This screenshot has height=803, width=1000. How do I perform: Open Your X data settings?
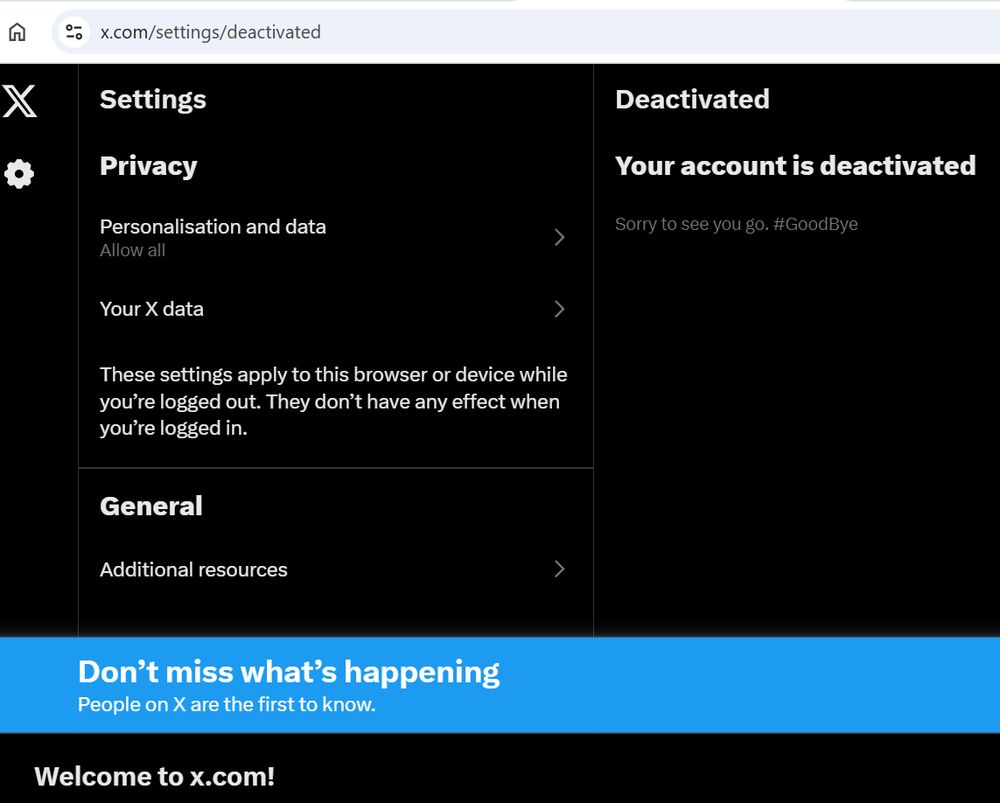[x=335, y=309]
